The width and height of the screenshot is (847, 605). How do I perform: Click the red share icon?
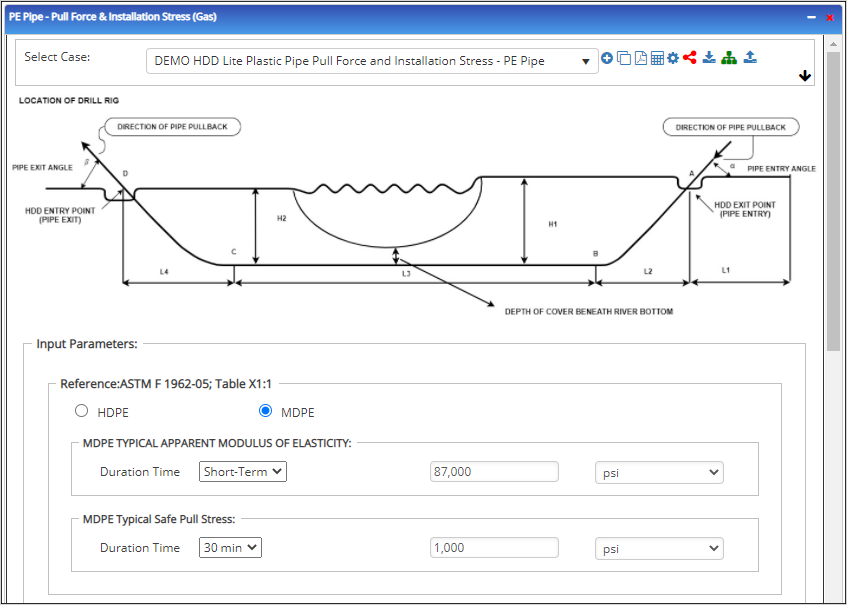click(x=690, y=59)
